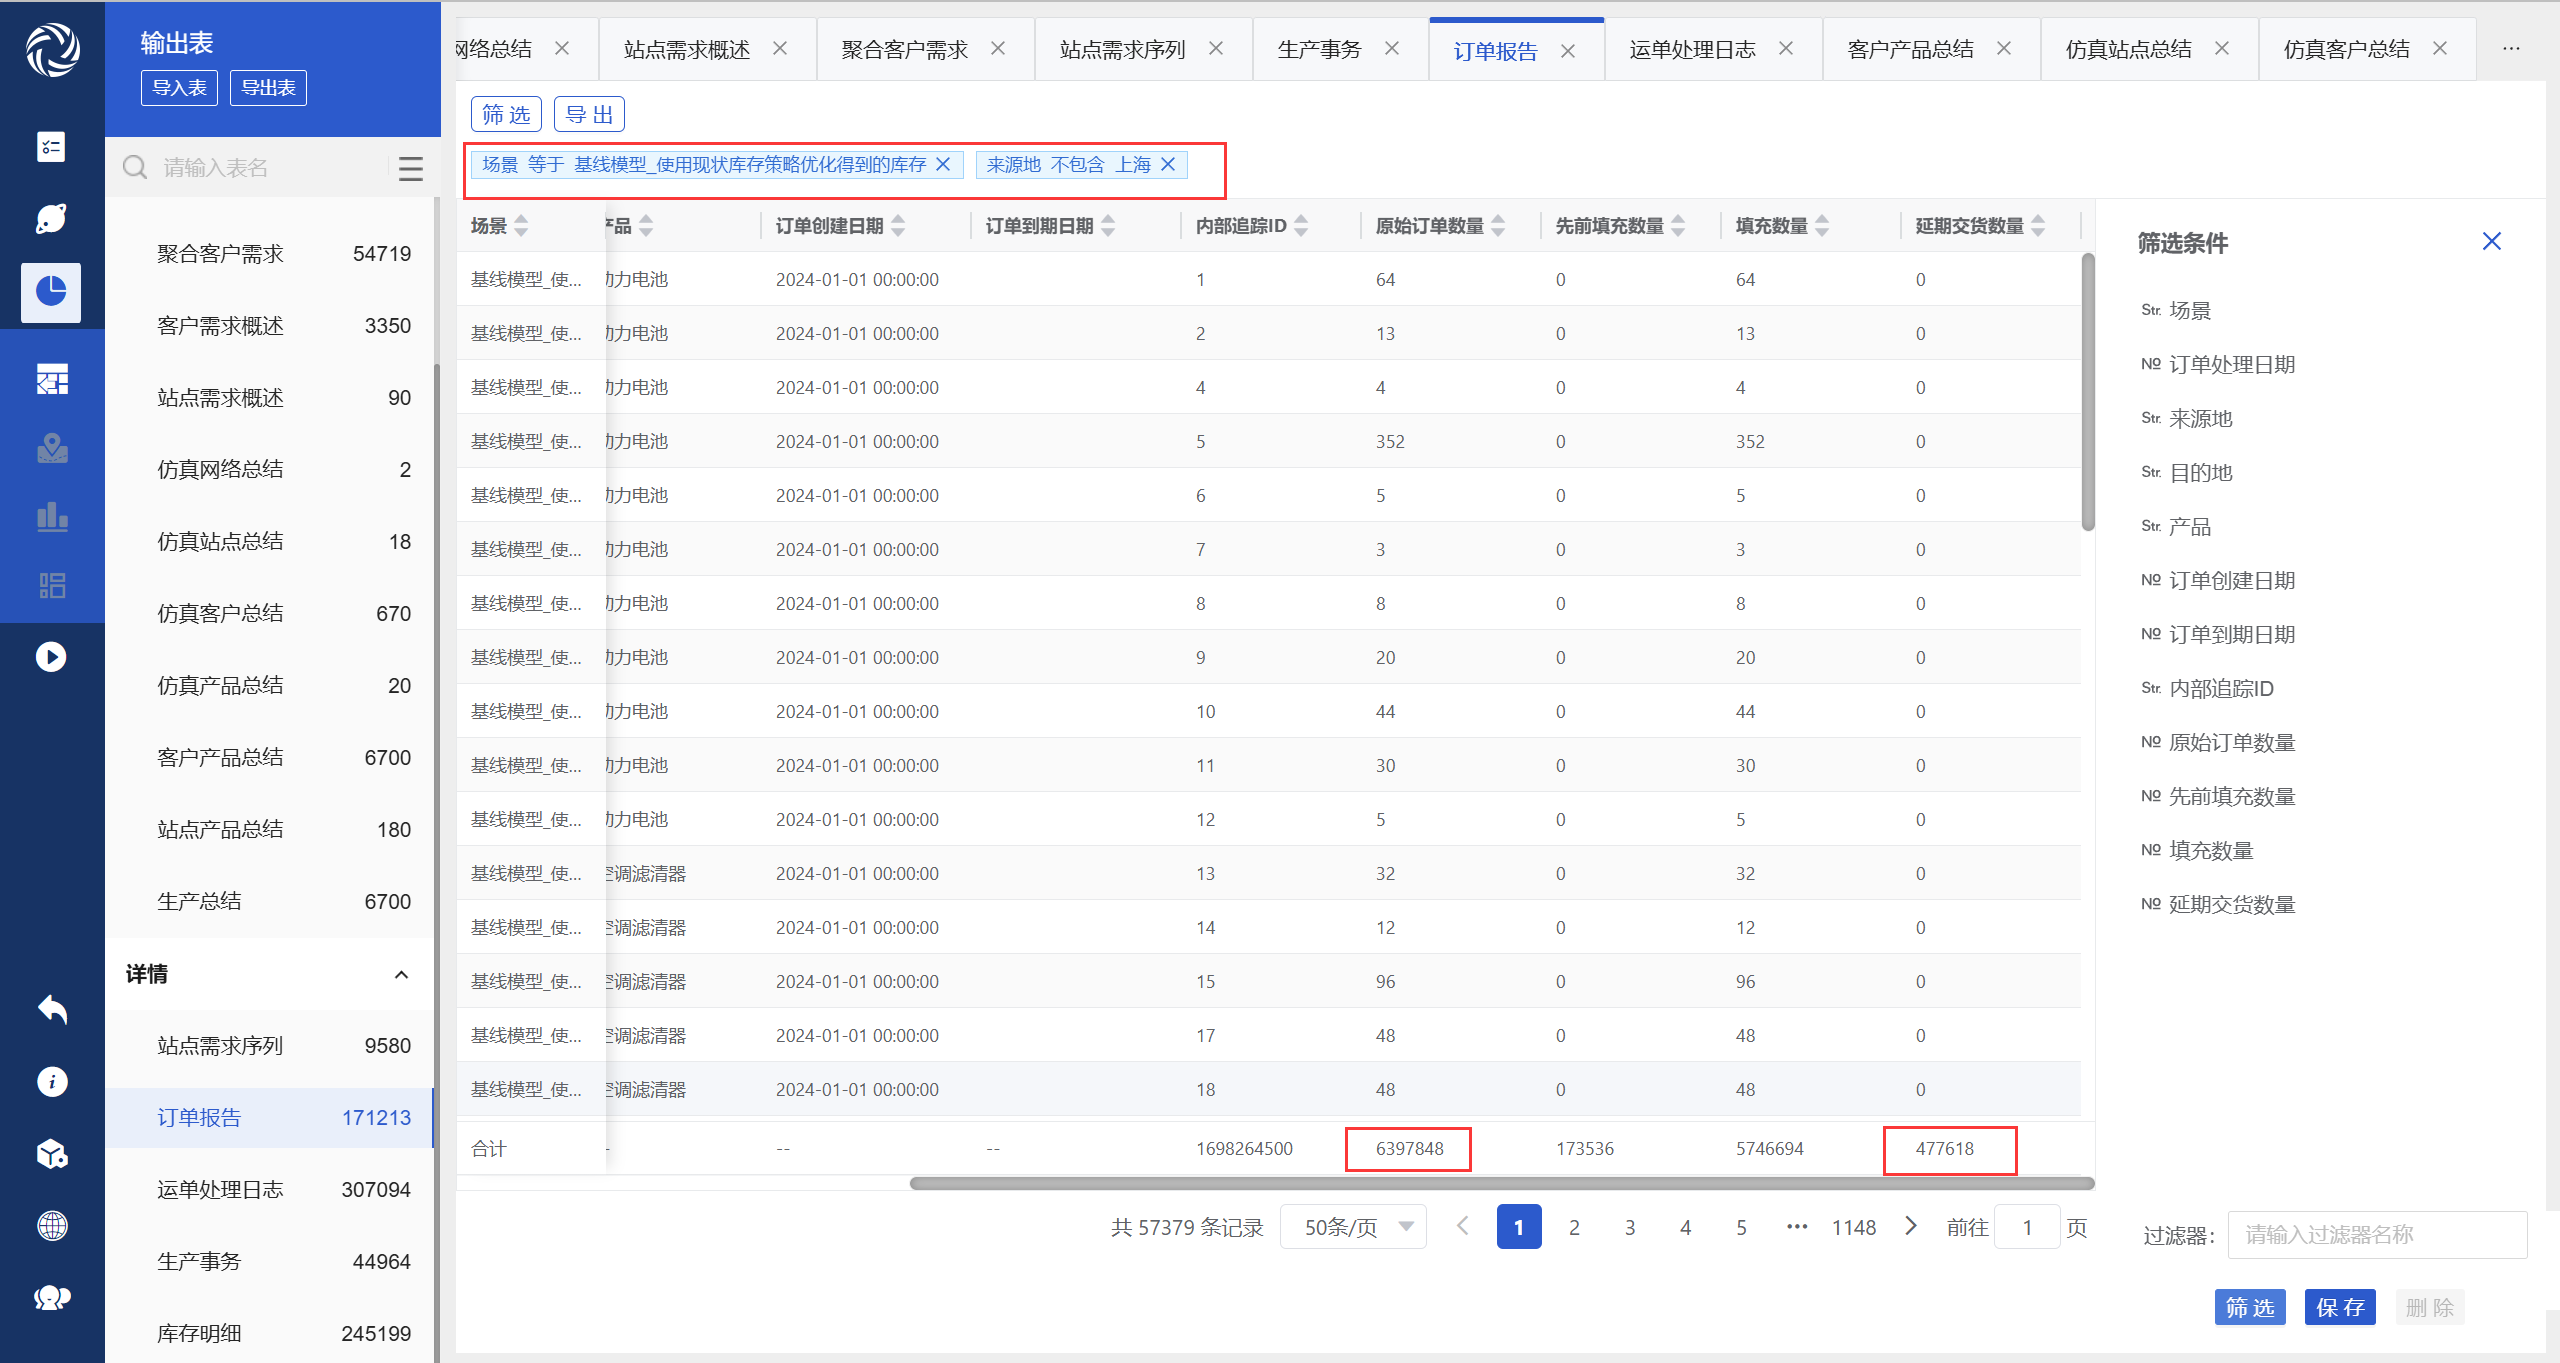Click the planet icon in left sidebar
Image resolution: width=2560 pixels, height=1363 pixels.
51,219
